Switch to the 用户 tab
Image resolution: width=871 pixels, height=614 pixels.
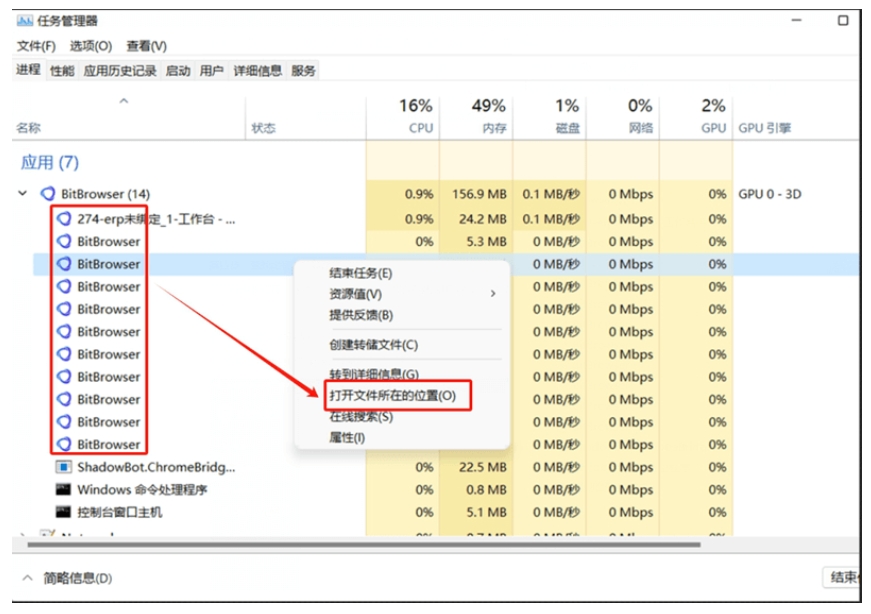click(x=211, y=71)
